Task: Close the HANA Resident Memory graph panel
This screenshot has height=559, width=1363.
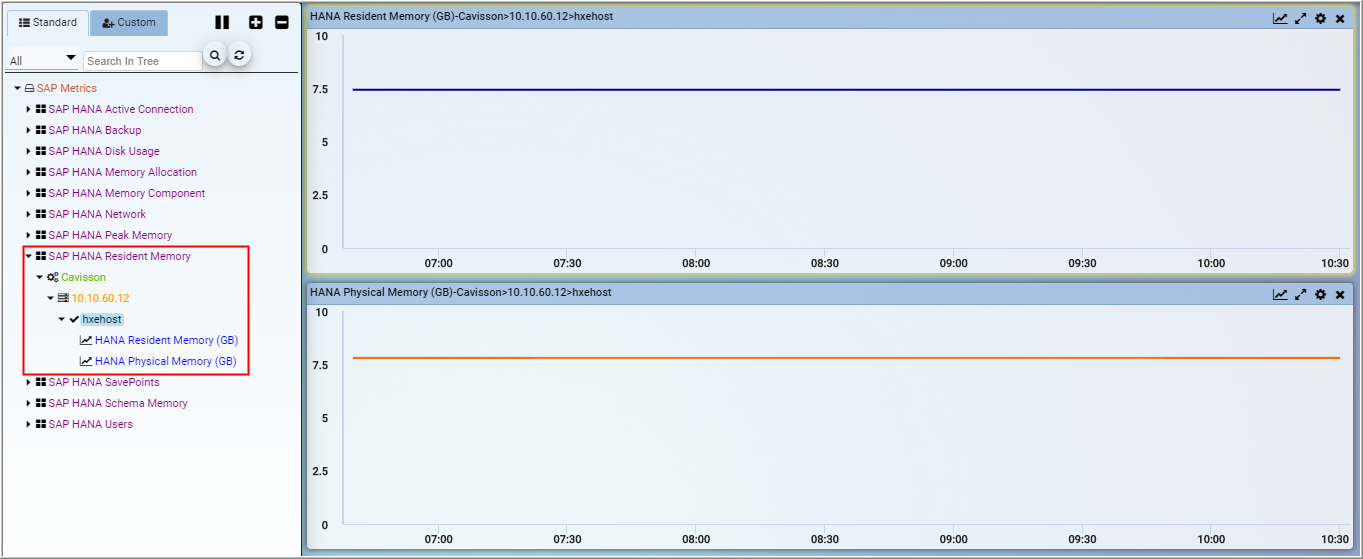Action: (x=1340, y=18)
